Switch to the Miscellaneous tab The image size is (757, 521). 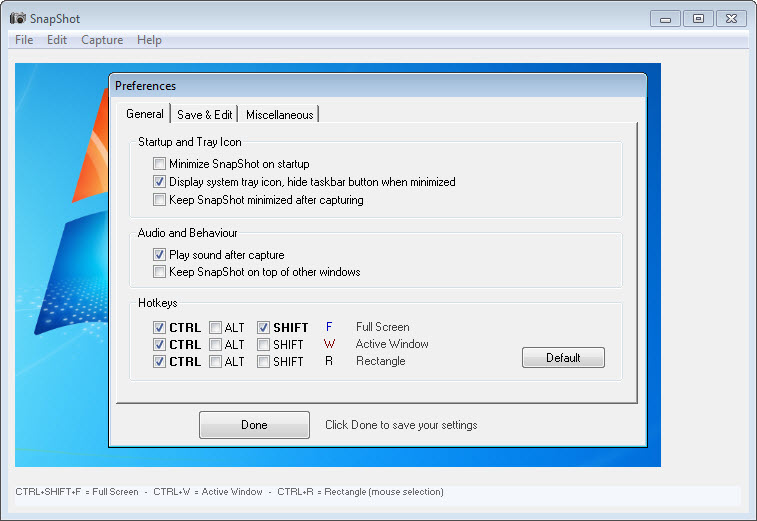pyautogui.click(x=280, y=115)
